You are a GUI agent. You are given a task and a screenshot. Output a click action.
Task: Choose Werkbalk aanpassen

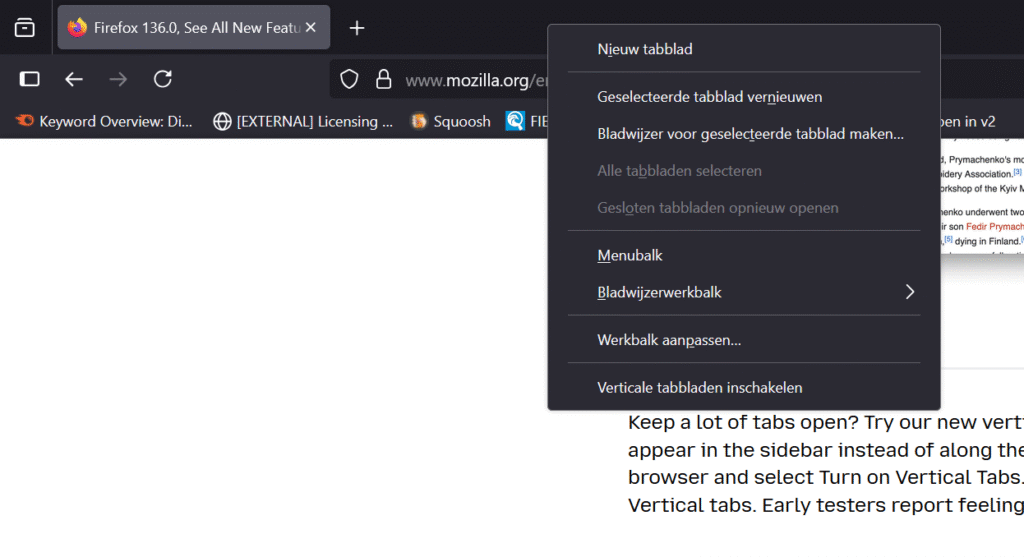pos(744,340)
